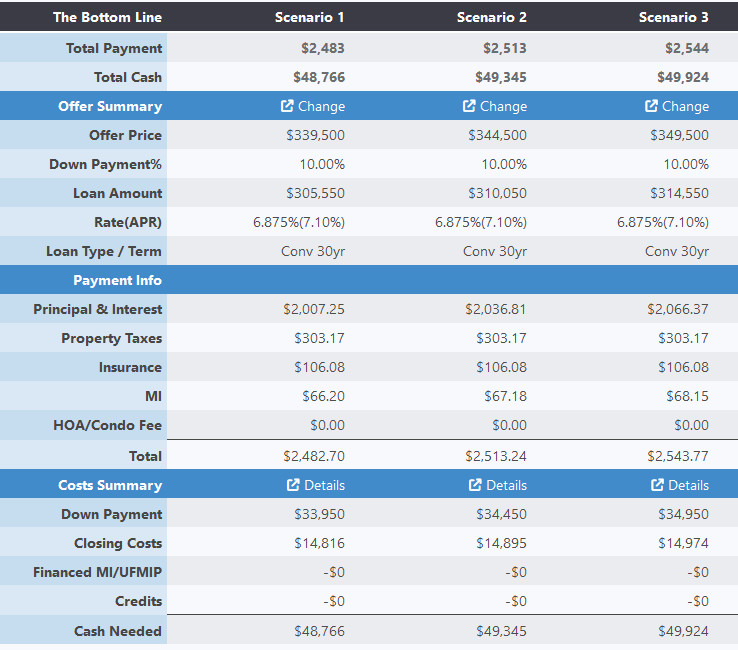Select the Costs Summary section header
The image size is (738, 650).
(110, 485)
